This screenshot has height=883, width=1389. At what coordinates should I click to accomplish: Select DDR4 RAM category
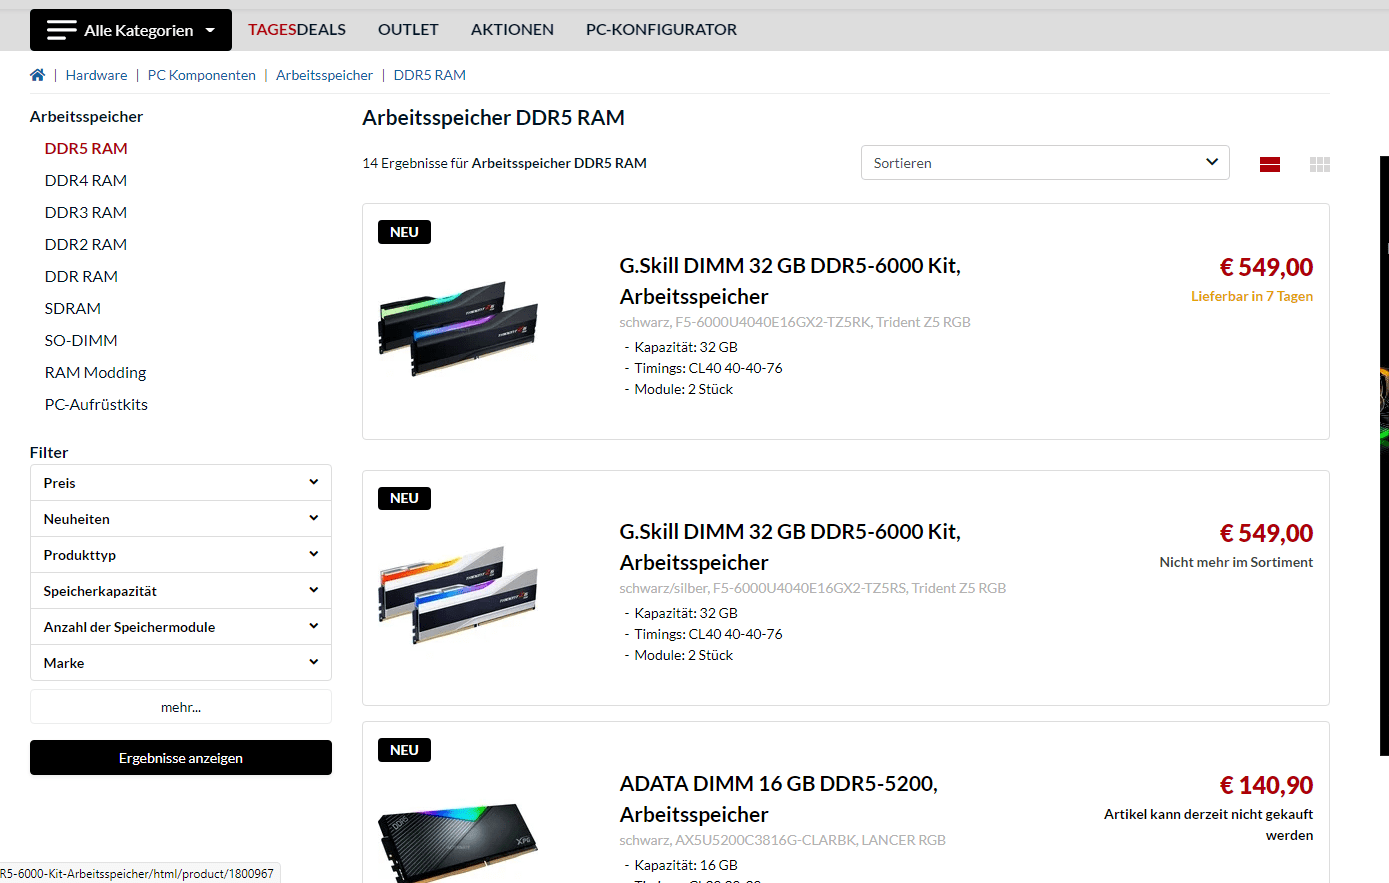[x=86, y=180]
